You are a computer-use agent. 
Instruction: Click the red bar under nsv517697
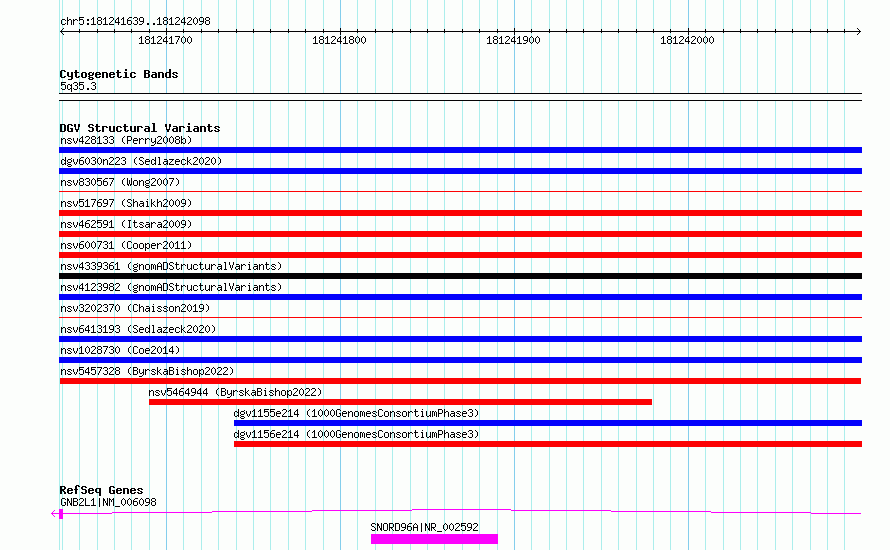[460, 213]
